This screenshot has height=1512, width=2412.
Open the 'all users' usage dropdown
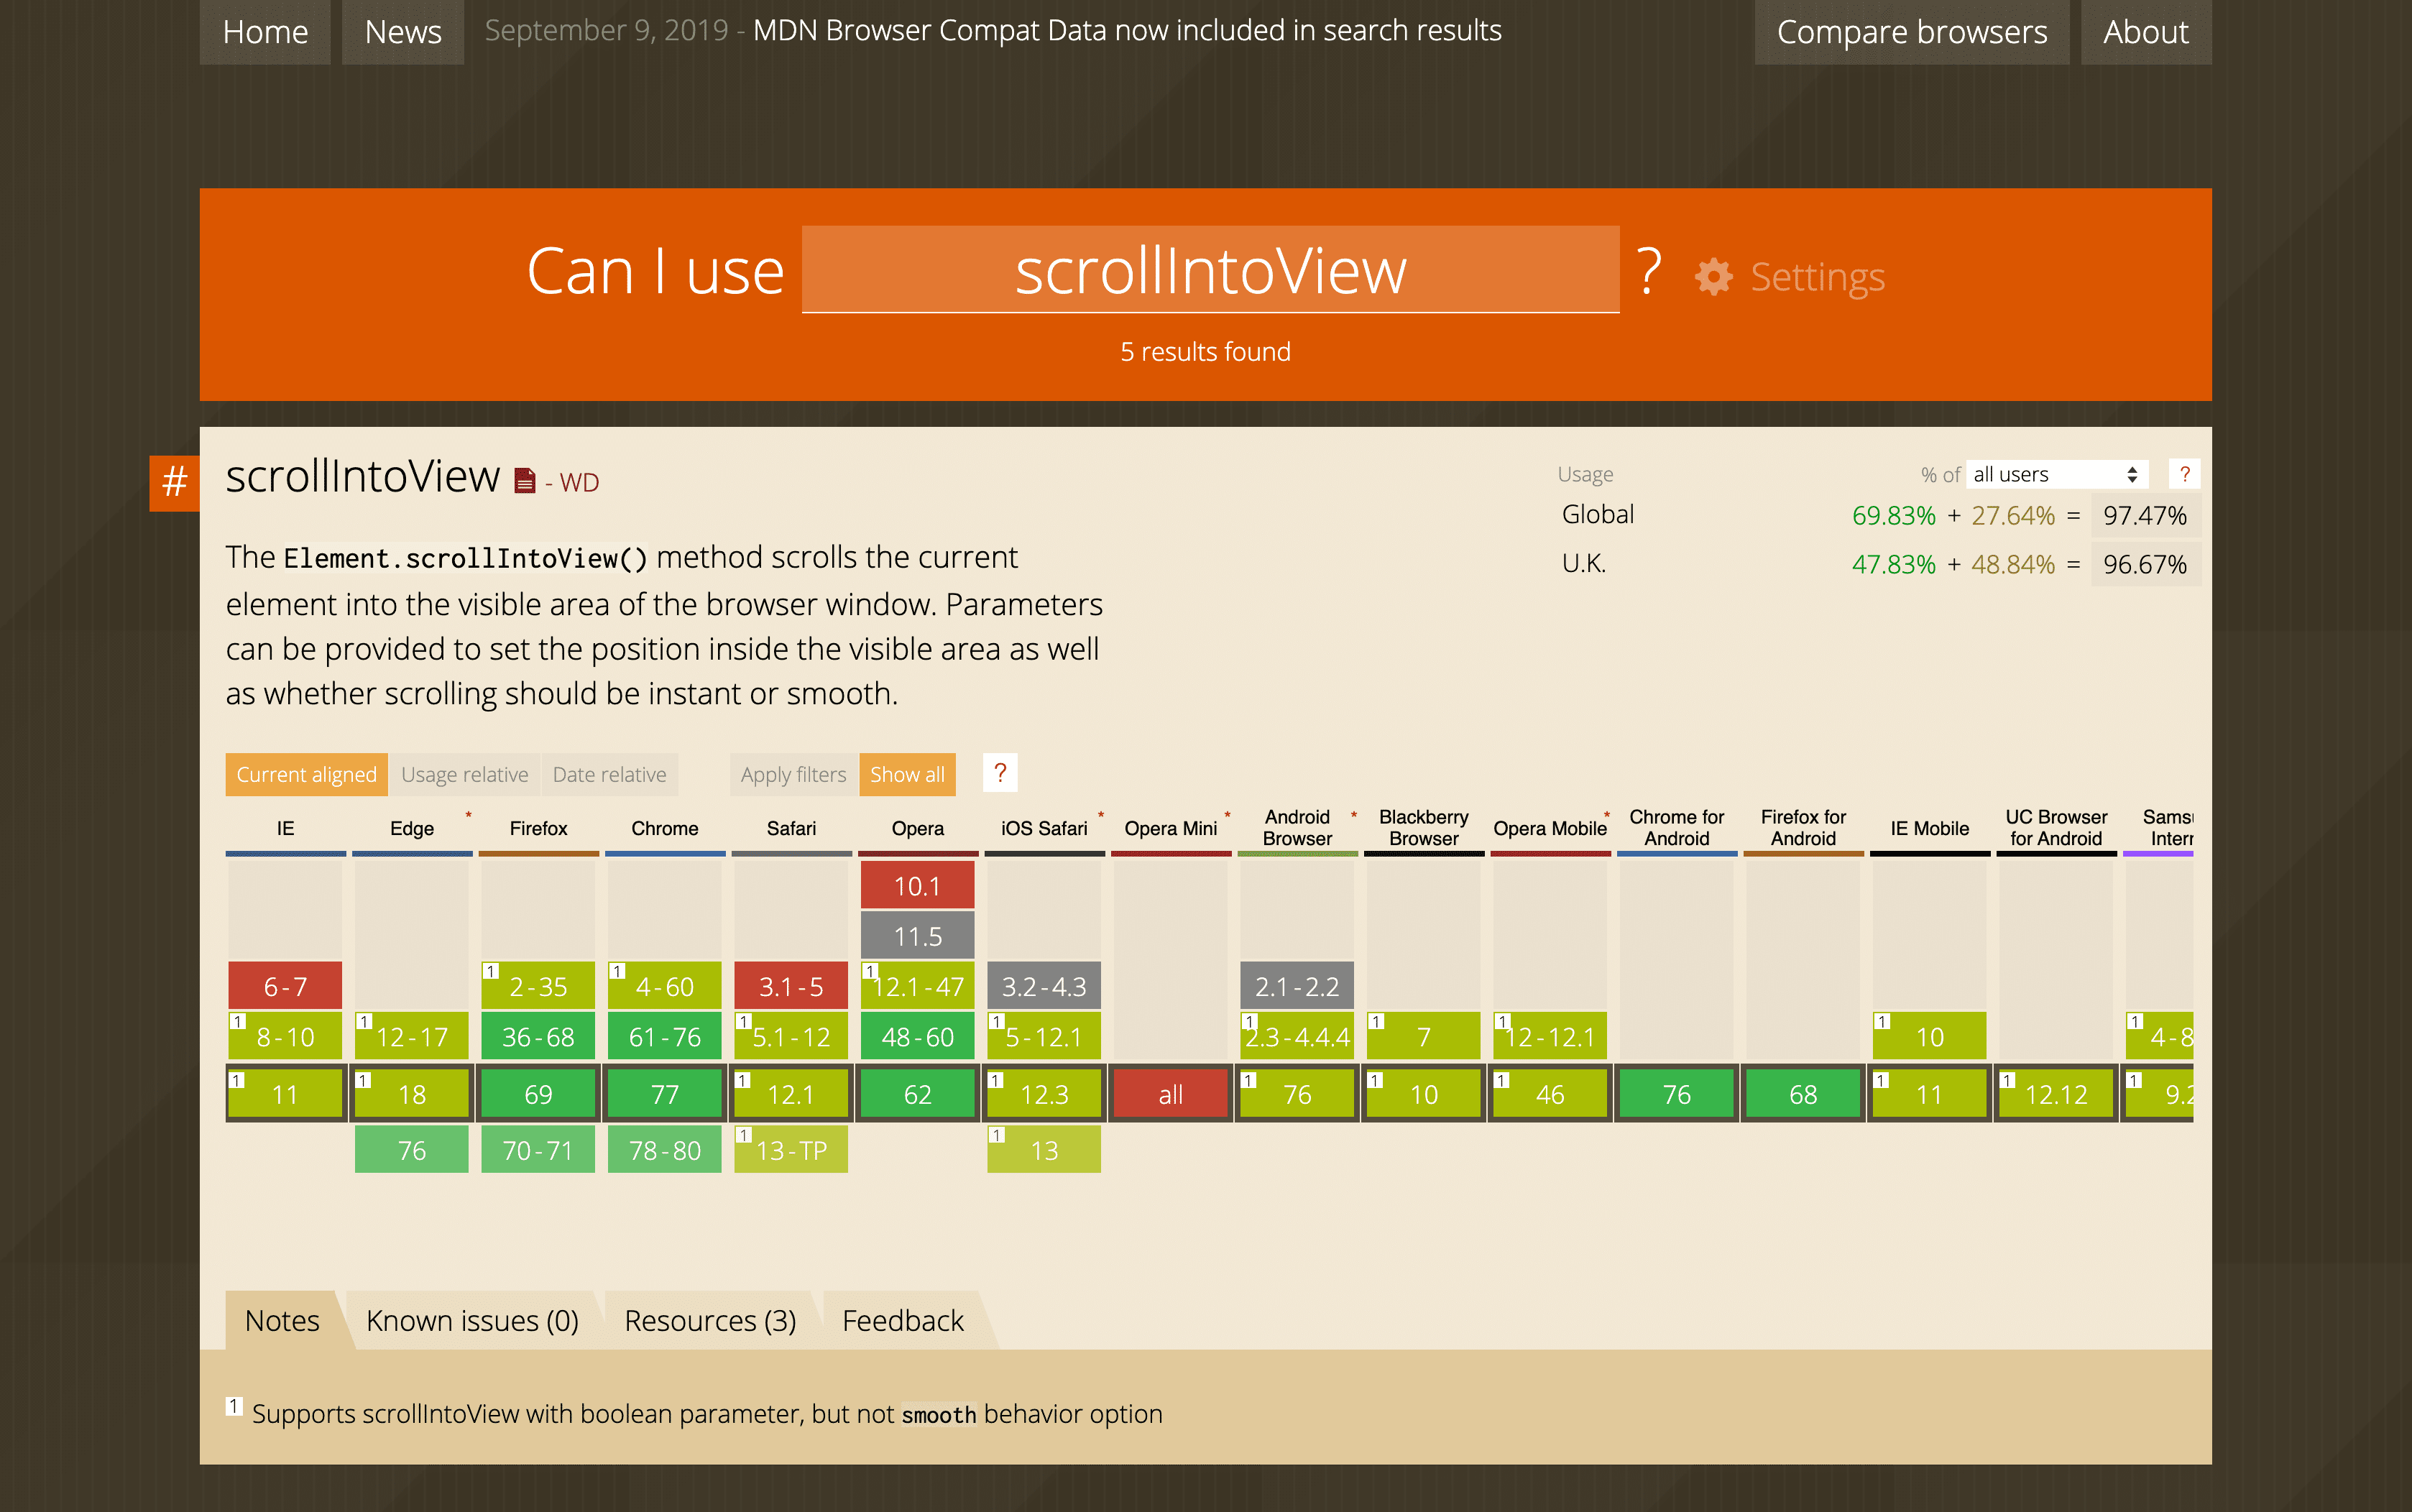(x=2057, y=474)
